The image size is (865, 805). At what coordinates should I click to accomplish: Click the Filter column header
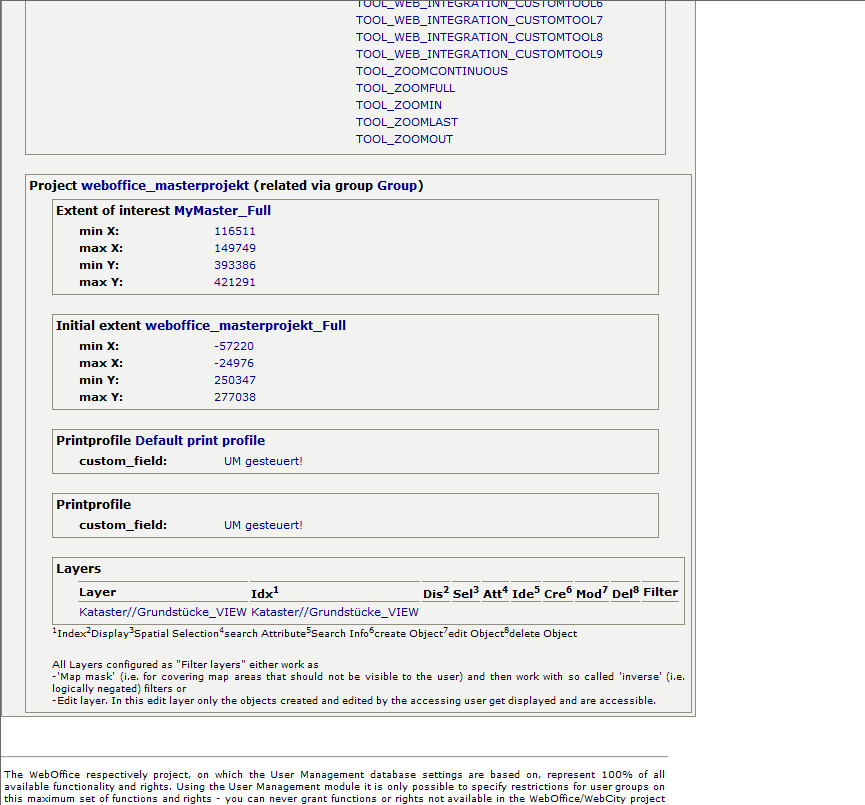(x=660, y=593)
